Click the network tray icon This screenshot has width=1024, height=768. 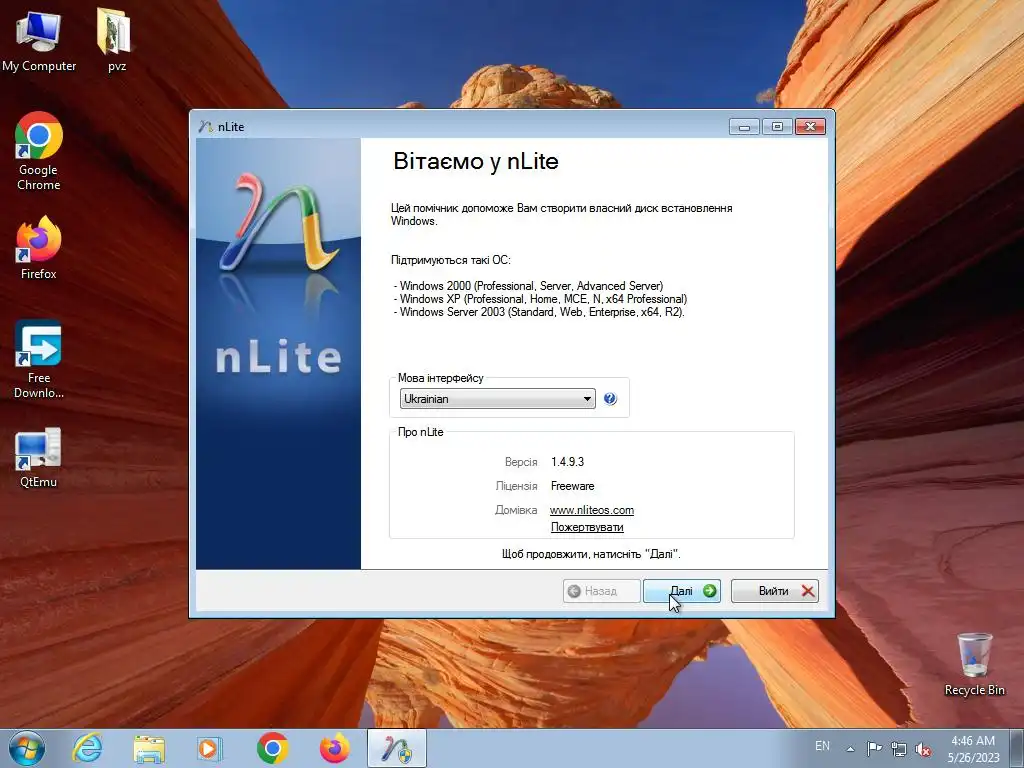pos(899,748)
